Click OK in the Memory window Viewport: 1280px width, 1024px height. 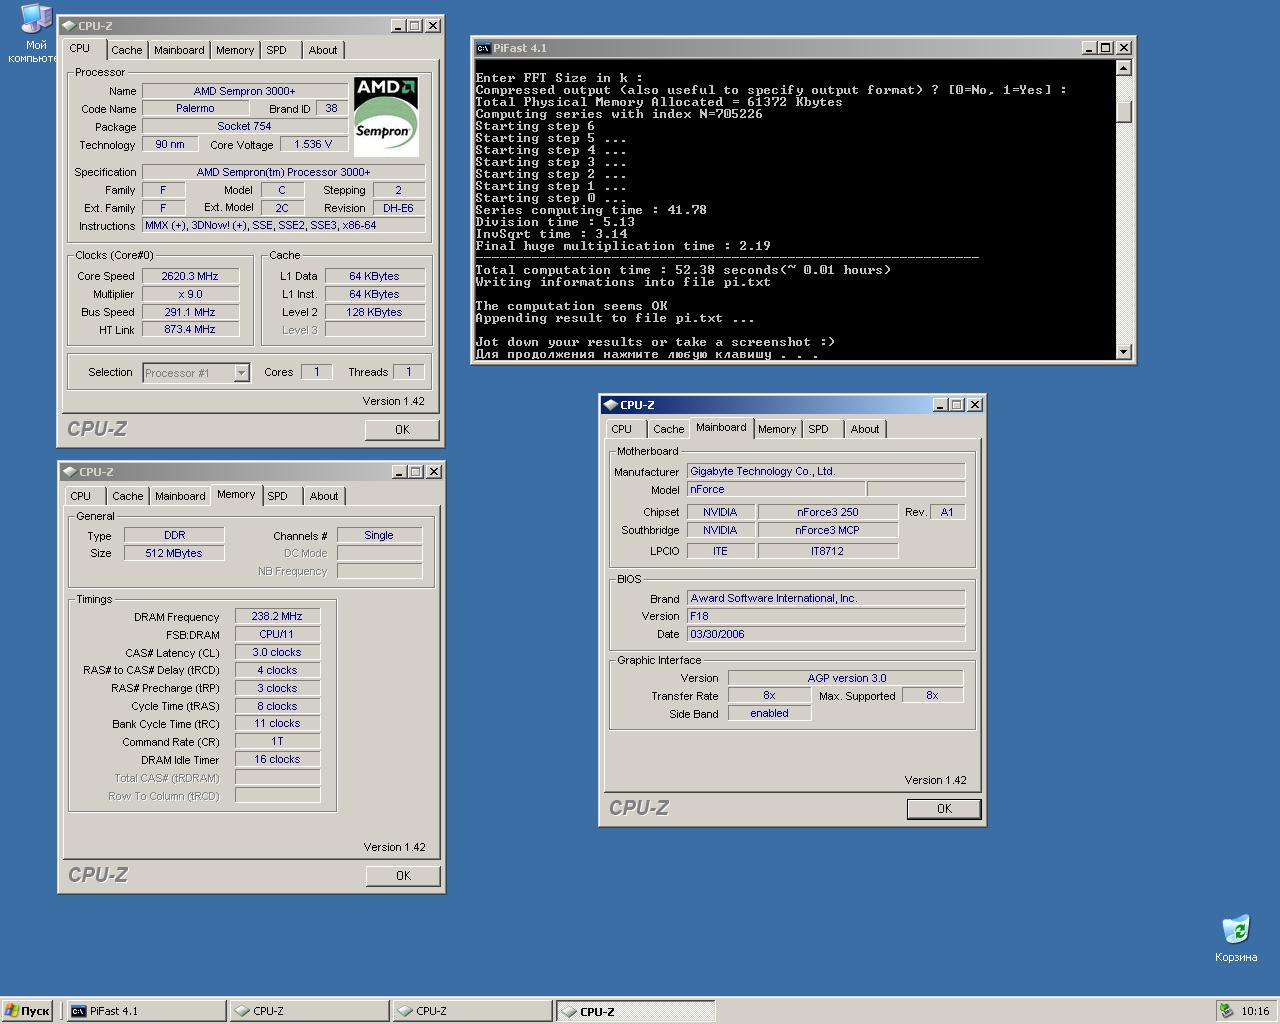tap(403, 876)
